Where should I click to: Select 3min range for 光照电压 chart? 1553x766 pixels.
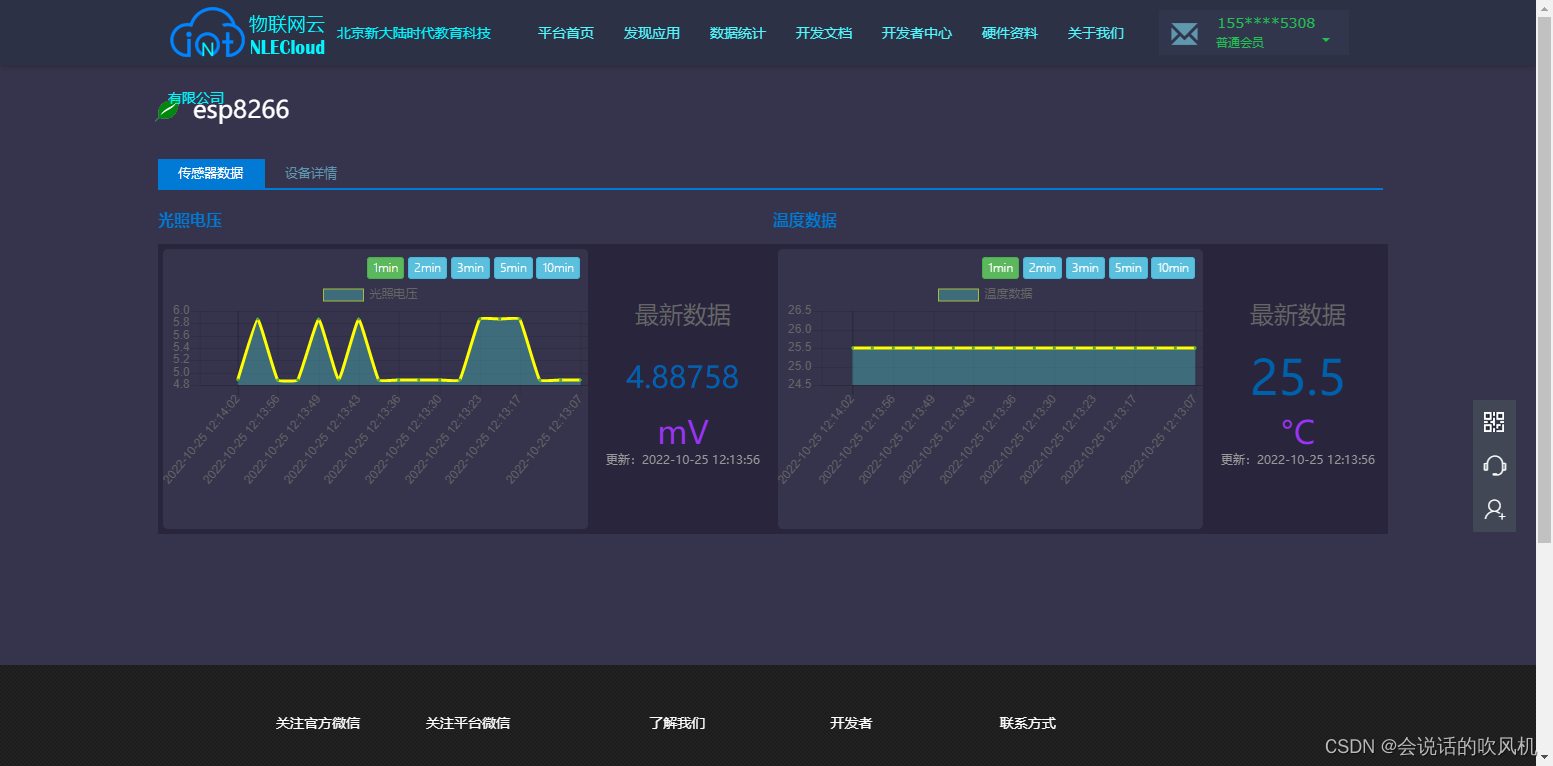[470, 268]
